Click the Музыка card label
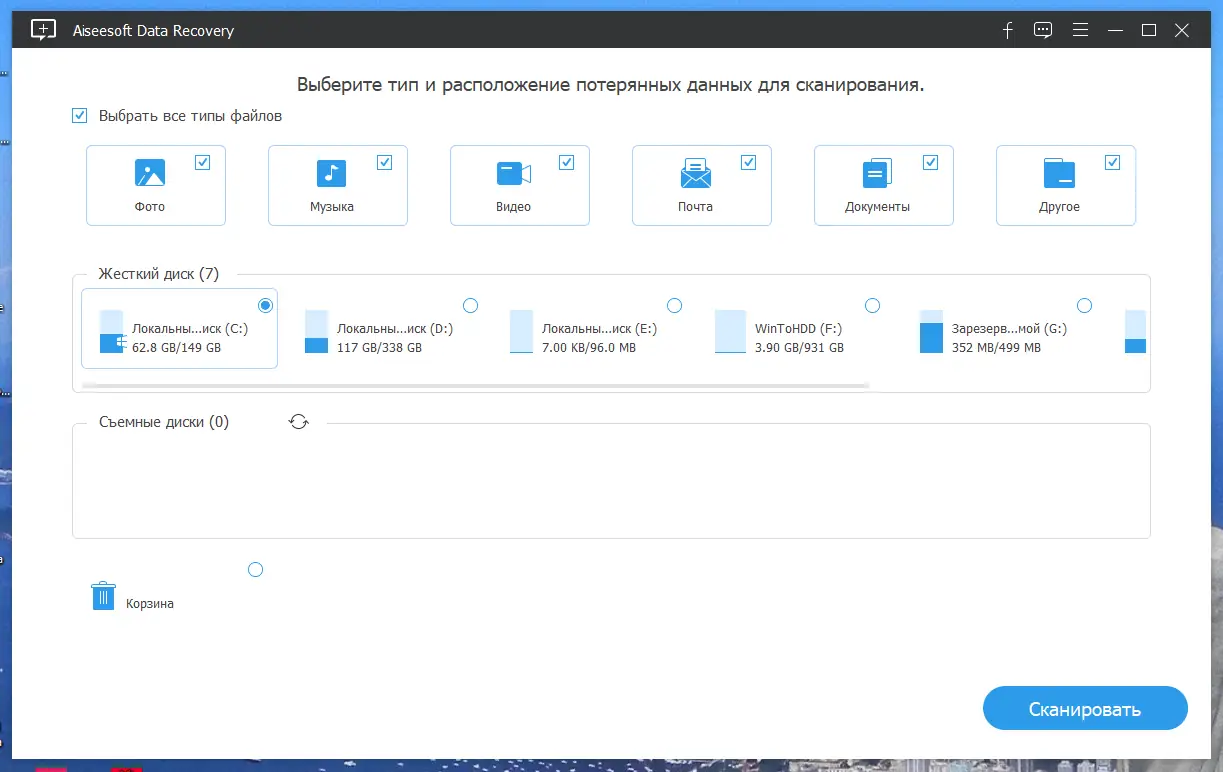Screen dimensions: 1223x772 pos(331,207)
